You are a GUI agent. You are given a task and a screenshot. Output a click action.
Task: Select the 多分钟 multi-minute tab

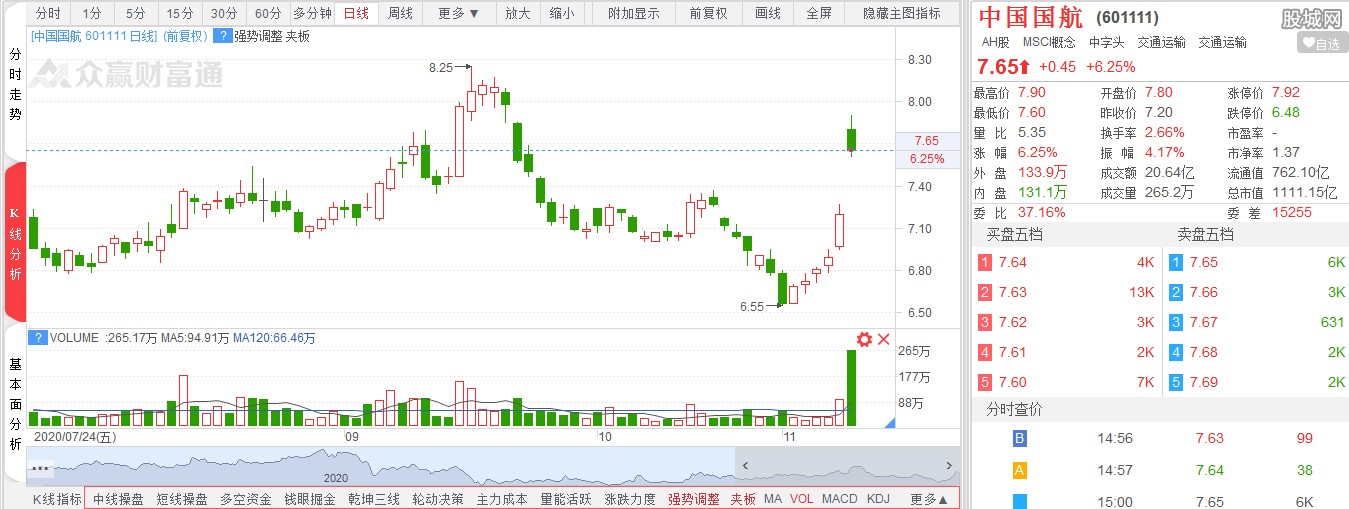[x=312, y=14]
